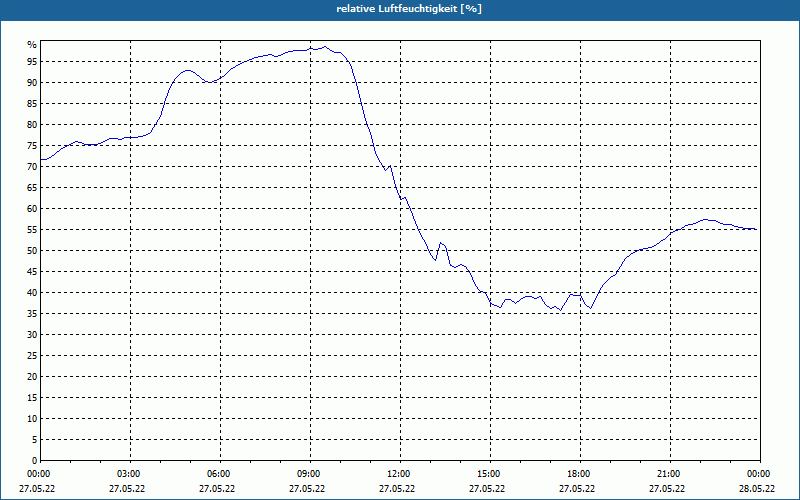Select the '75' y-axis label

pos(32,145)
